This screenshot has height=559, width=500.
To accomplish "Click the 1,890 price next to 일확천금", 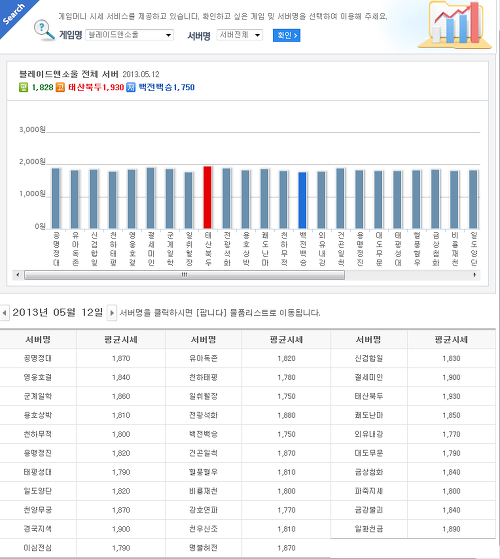I will [x=451, y=529].
